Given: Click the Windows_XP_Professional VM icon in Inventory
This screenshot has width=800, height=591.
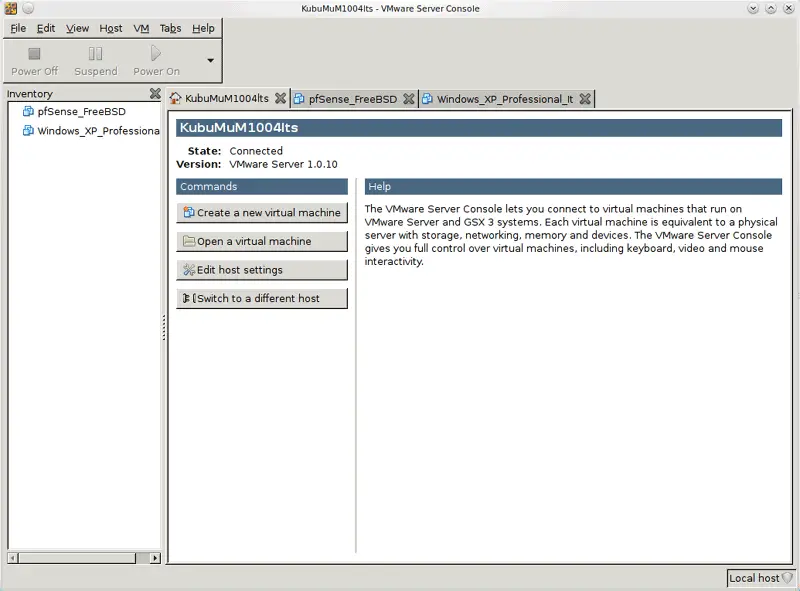Looking at the screenshot, I should [28, 131].
